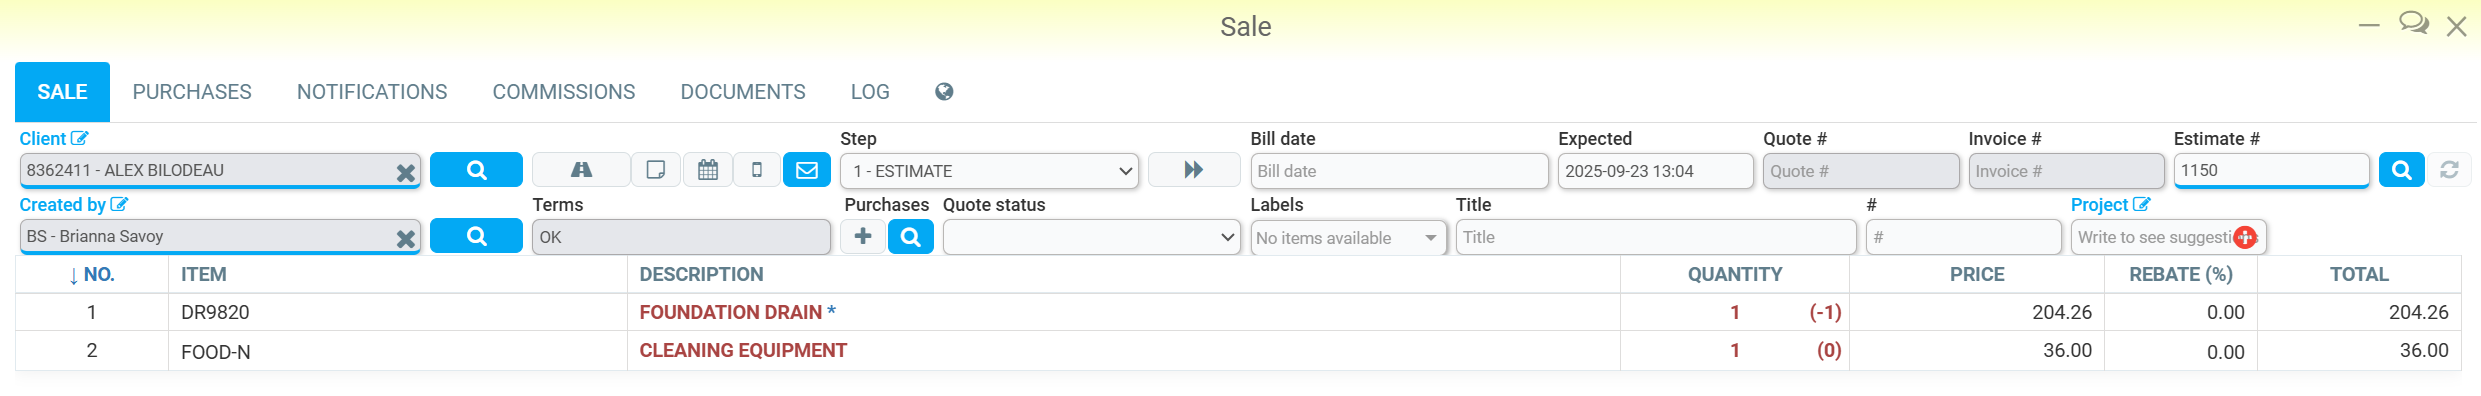The width and height of the screenshot is (2481, 396).
Task: Advance step with fast-forward arrows button
Action: point(1194,170)
